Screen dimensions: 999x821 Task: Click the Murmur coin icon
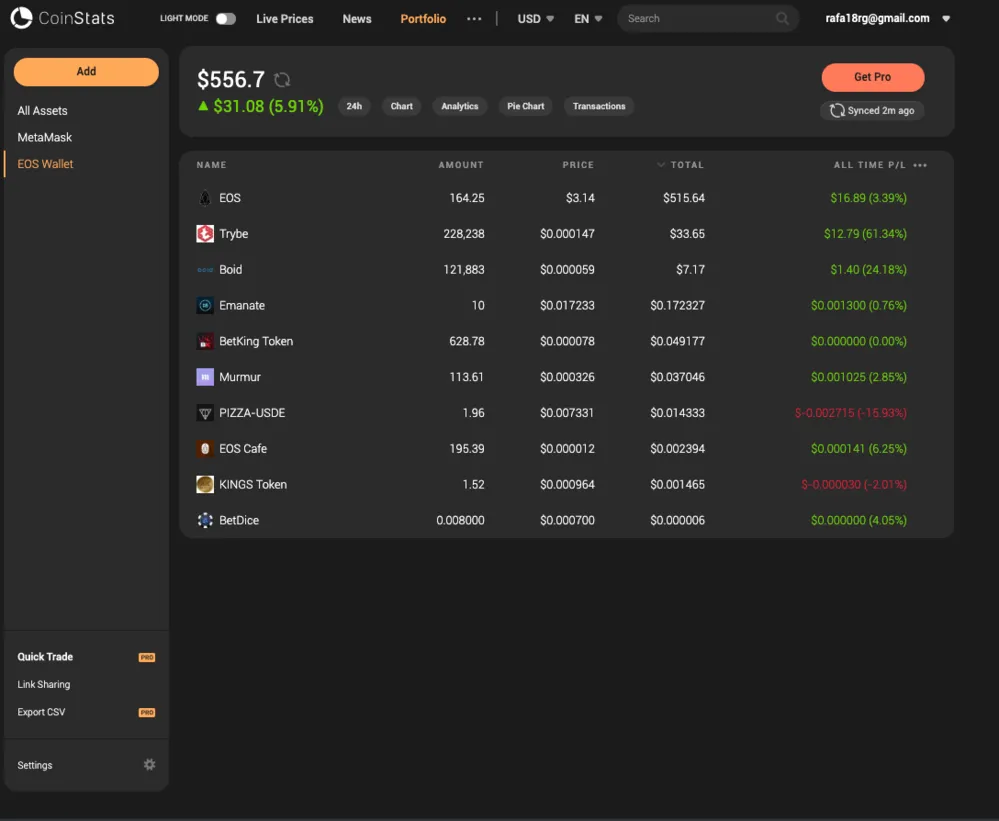coord(205,377)
